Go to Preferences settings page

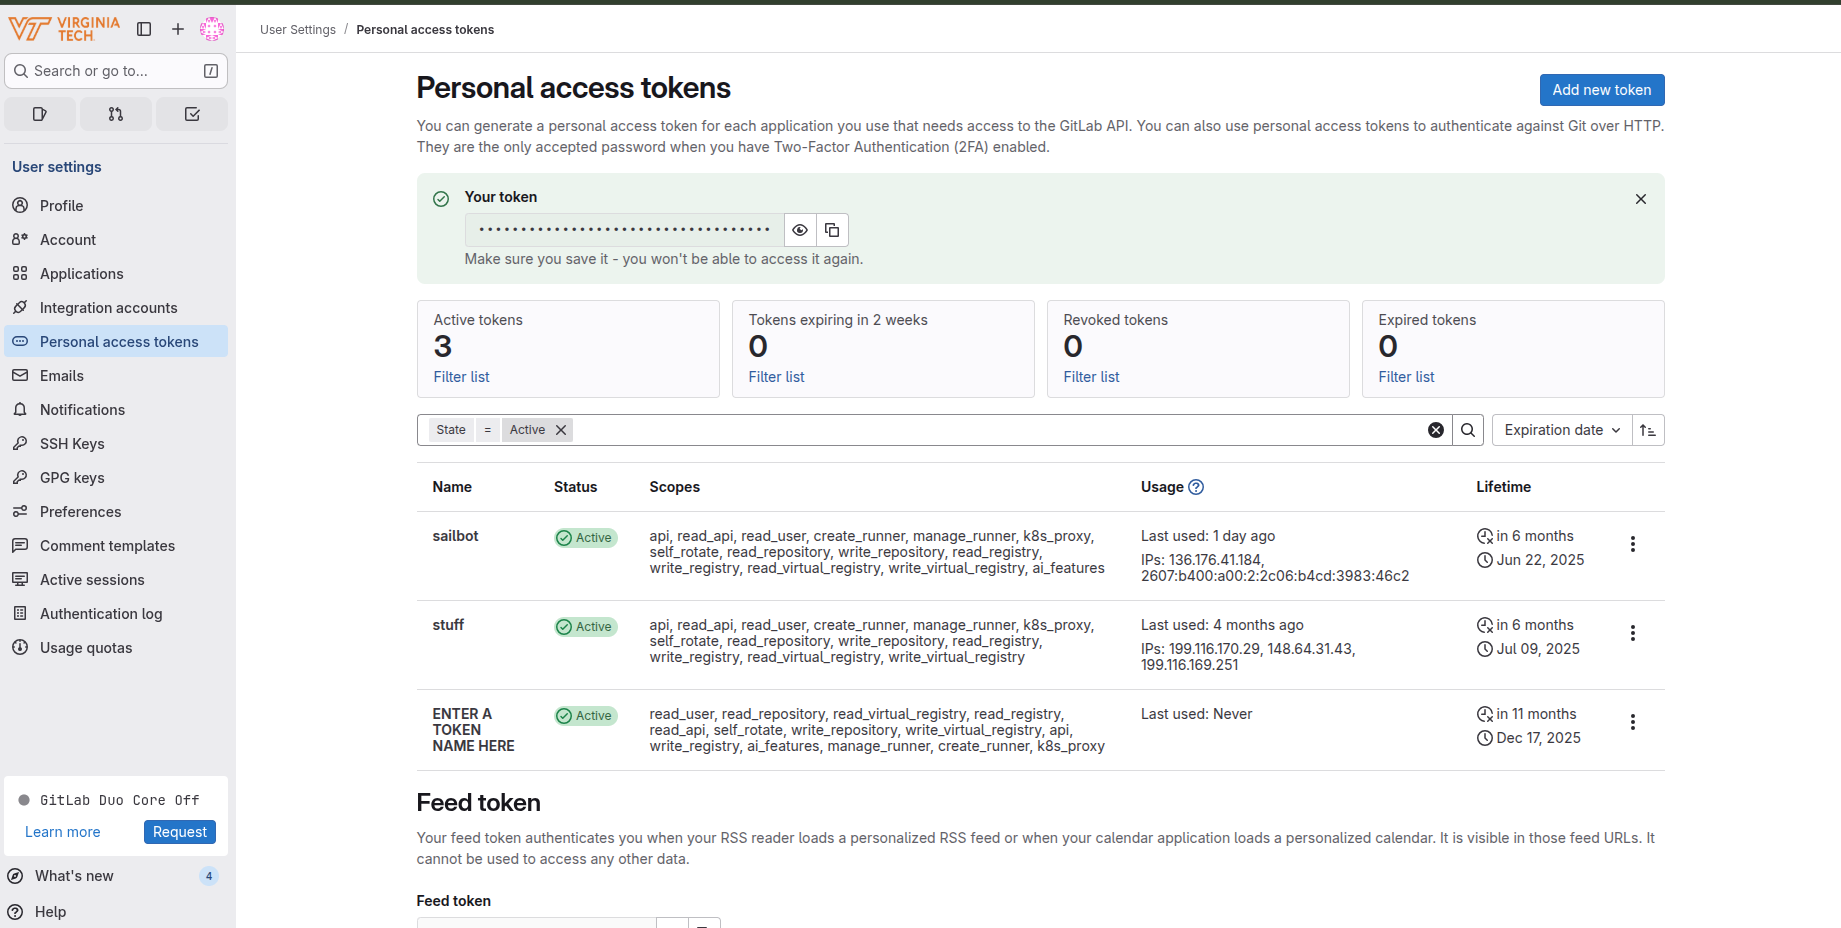click(x=80, y=512)
